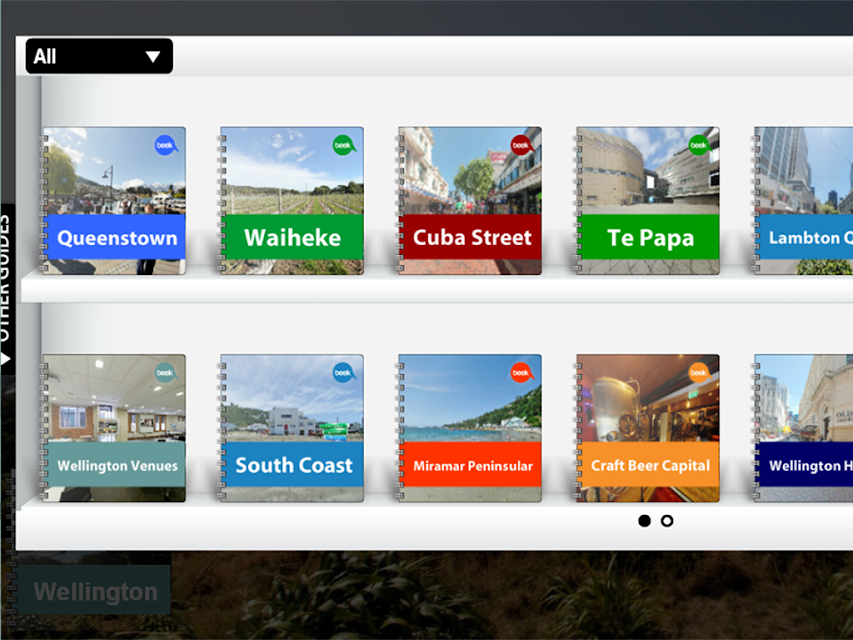Click blue beek badge on Queenstown cover
853x640 pixels.
pos(165,145)
